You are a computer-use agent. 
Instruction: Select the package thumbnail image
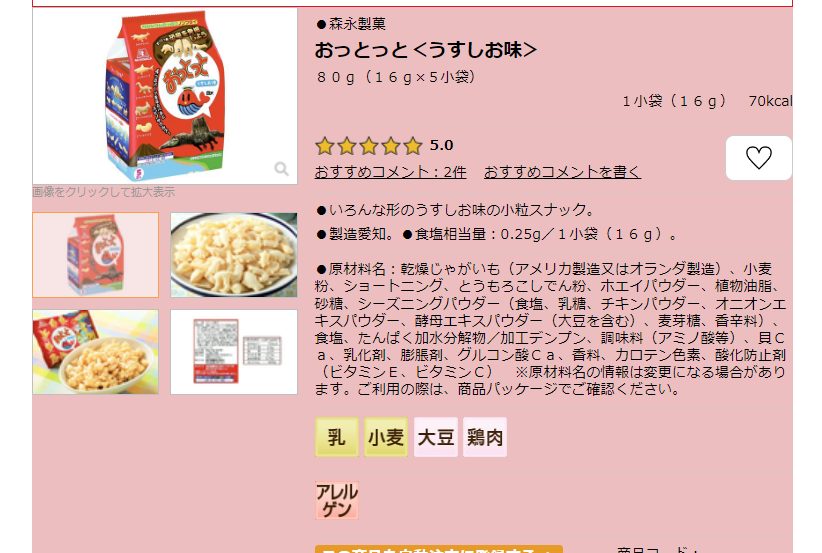click(95, 255)
